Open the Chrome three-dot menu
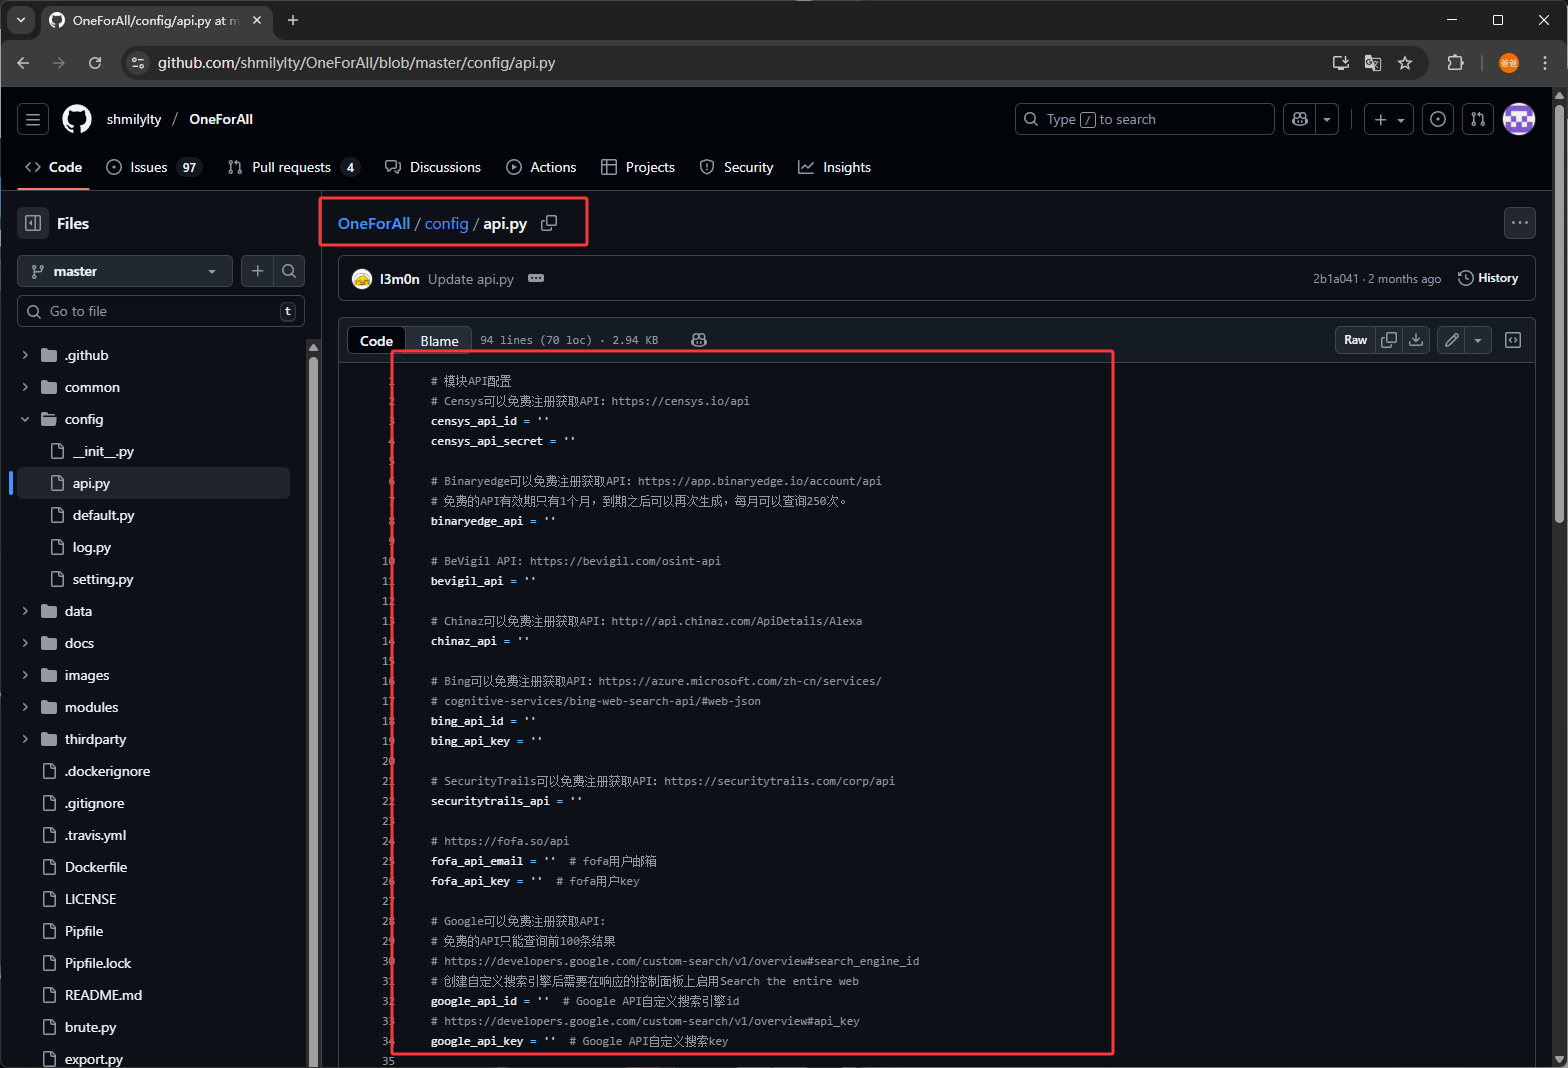This screenshot has width=1568, height=1068. click(x=1545, y=63)
